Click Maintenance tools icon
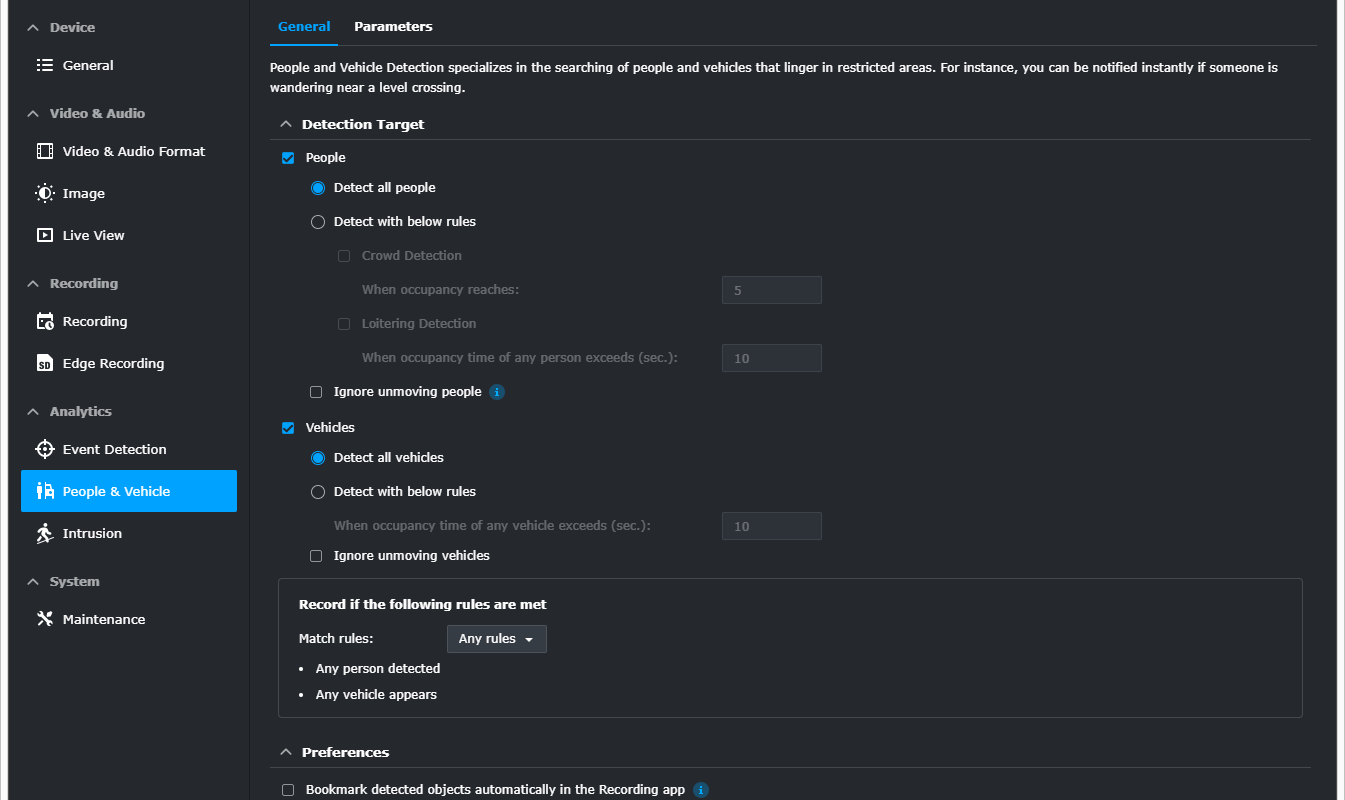1345x800 pixels. pos(44,619)
